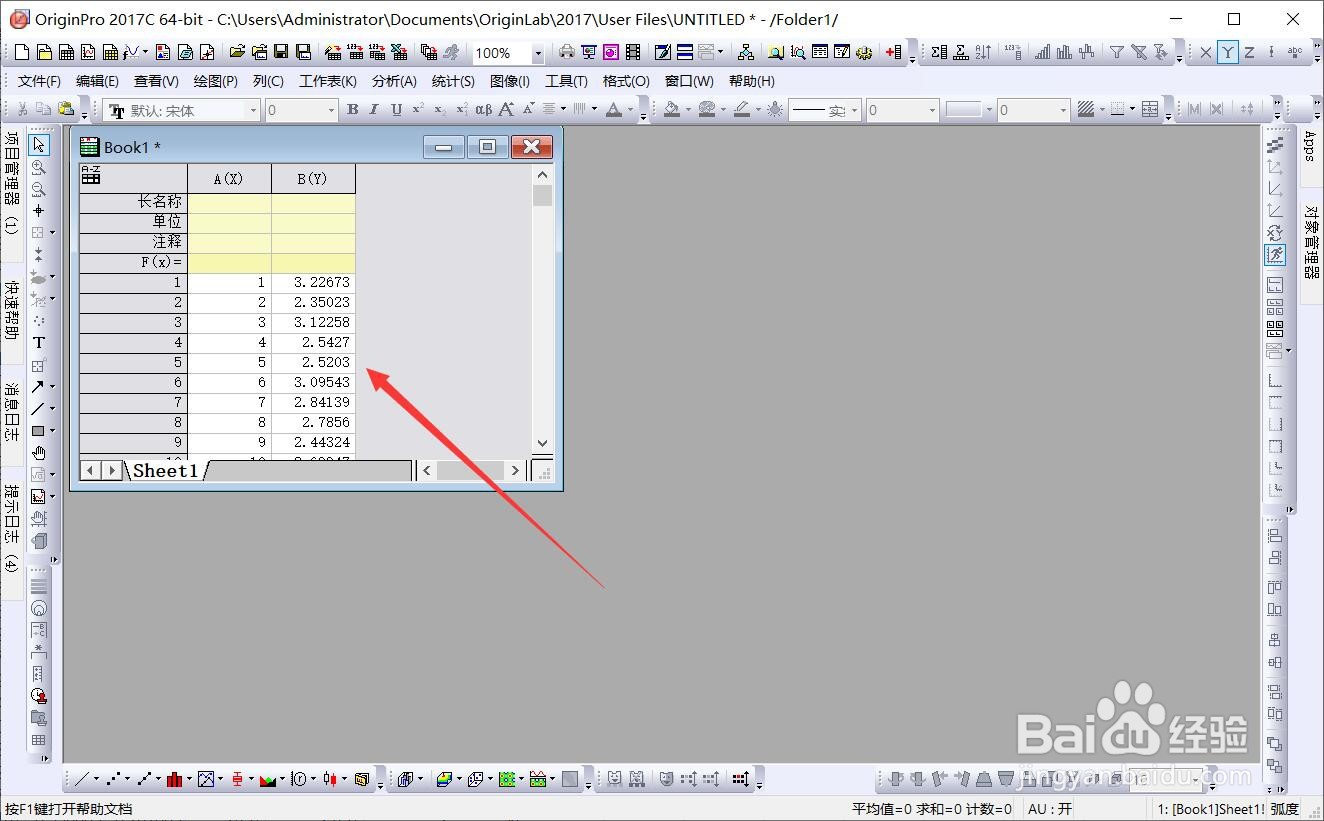Click the Line plot icon in the bottom toolbar
1324x821 pixels.
coord(82,779)
